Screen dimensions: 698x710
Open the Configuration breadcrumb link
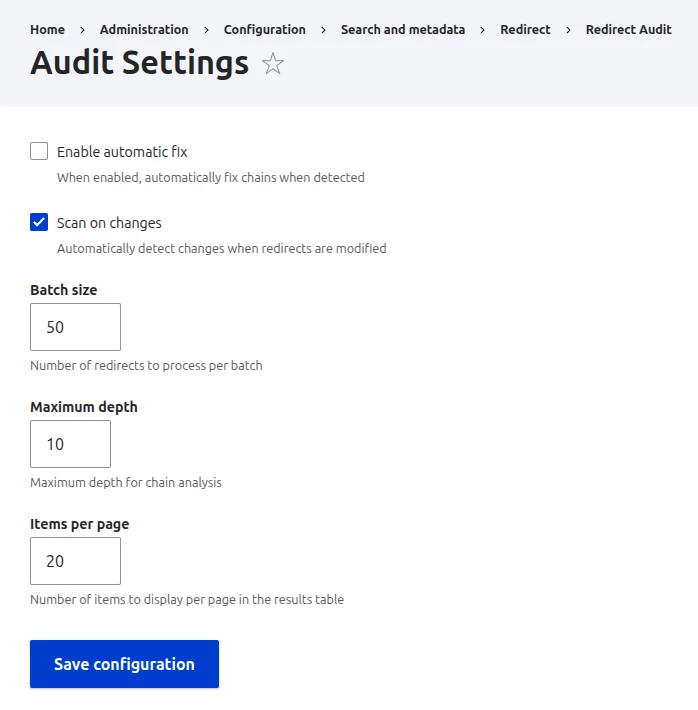click(x=265, y=29)
